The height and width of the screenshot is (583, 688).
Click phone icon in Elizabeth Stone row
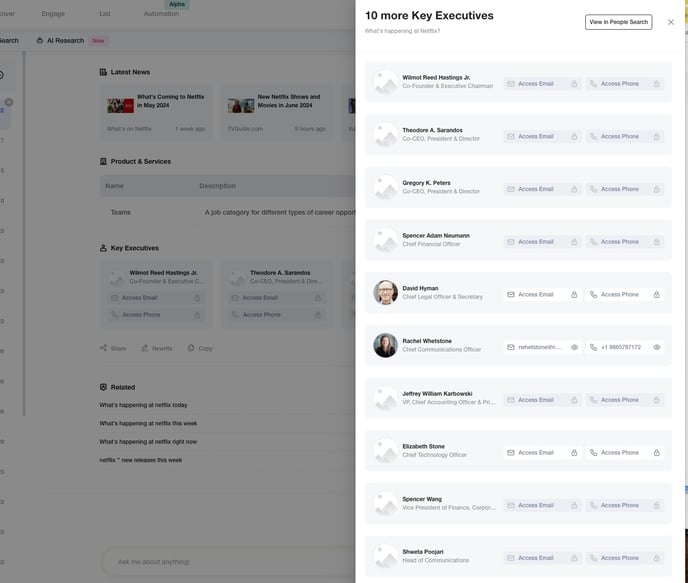593,453
